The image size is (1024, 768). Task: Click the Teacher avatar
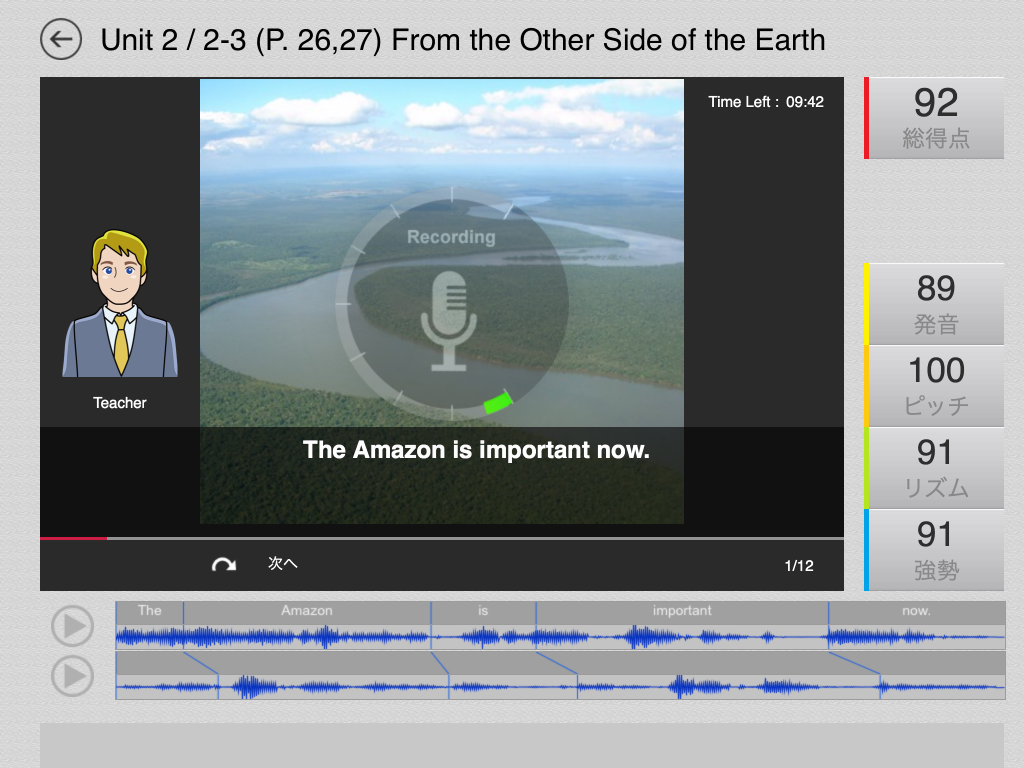[120, 305]
